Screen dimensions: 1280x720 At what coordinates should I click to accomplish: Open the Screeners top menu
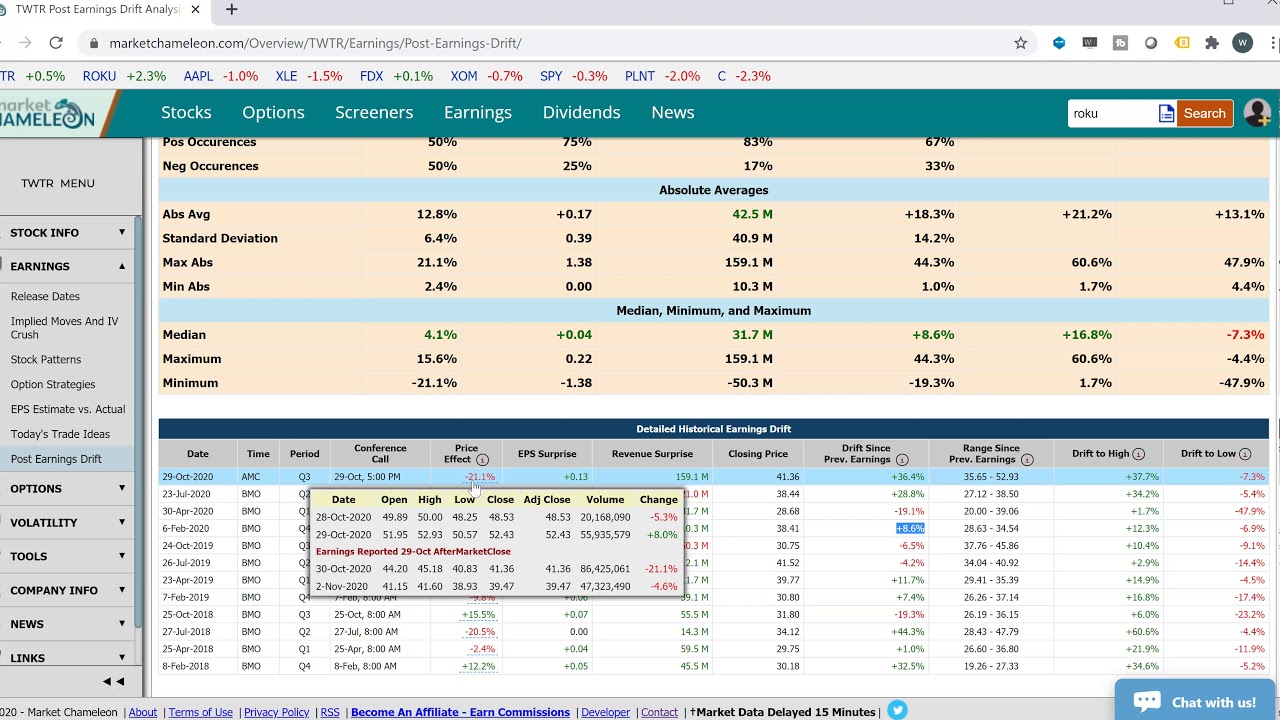pyautogui.click(x=374, y=113)
